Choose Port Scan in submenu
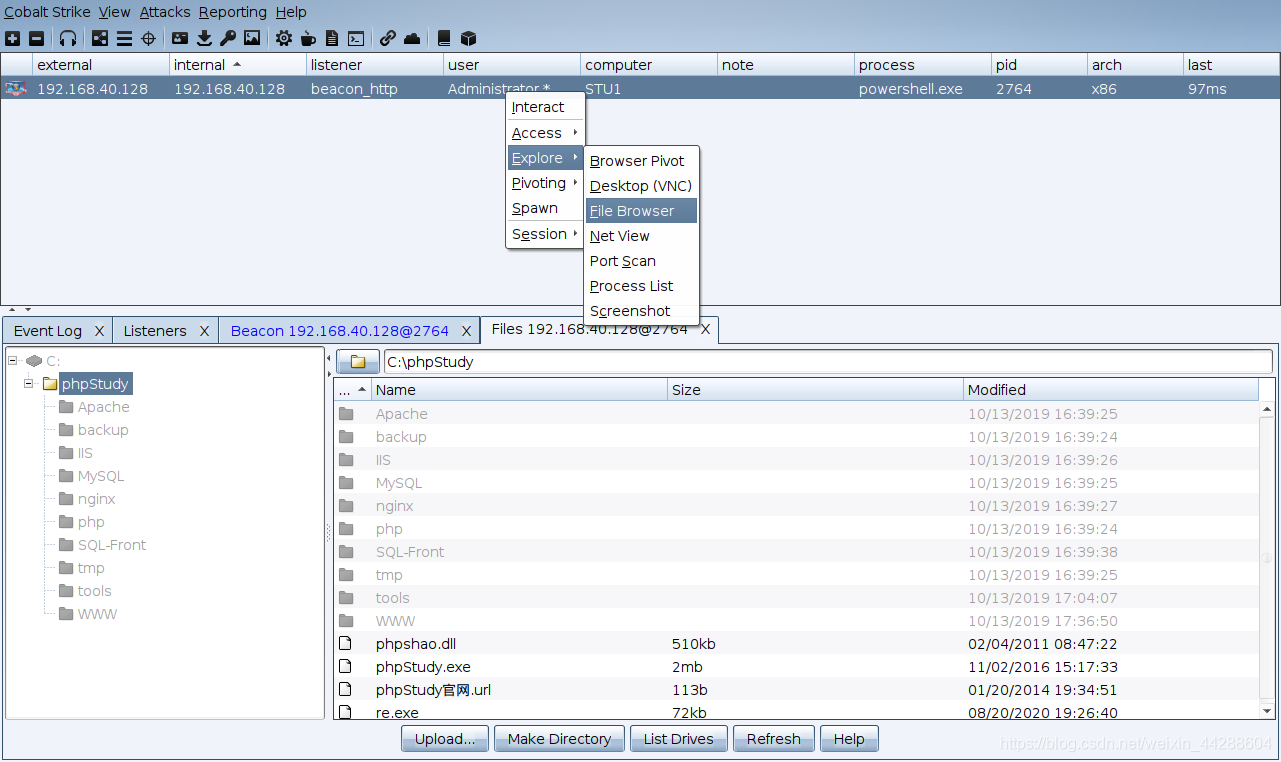 641,261
